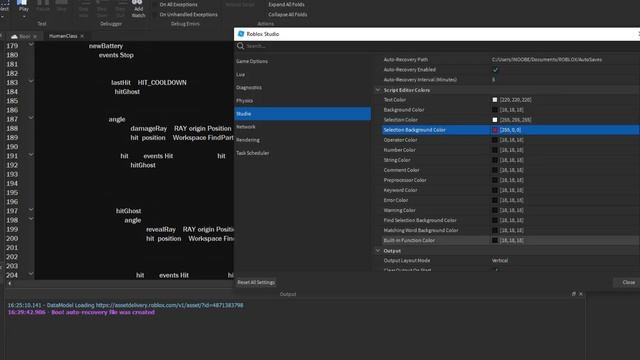Open the Play button dropdown arrow
The height and width of the screenshot is (360, 640).
(24, 17)
